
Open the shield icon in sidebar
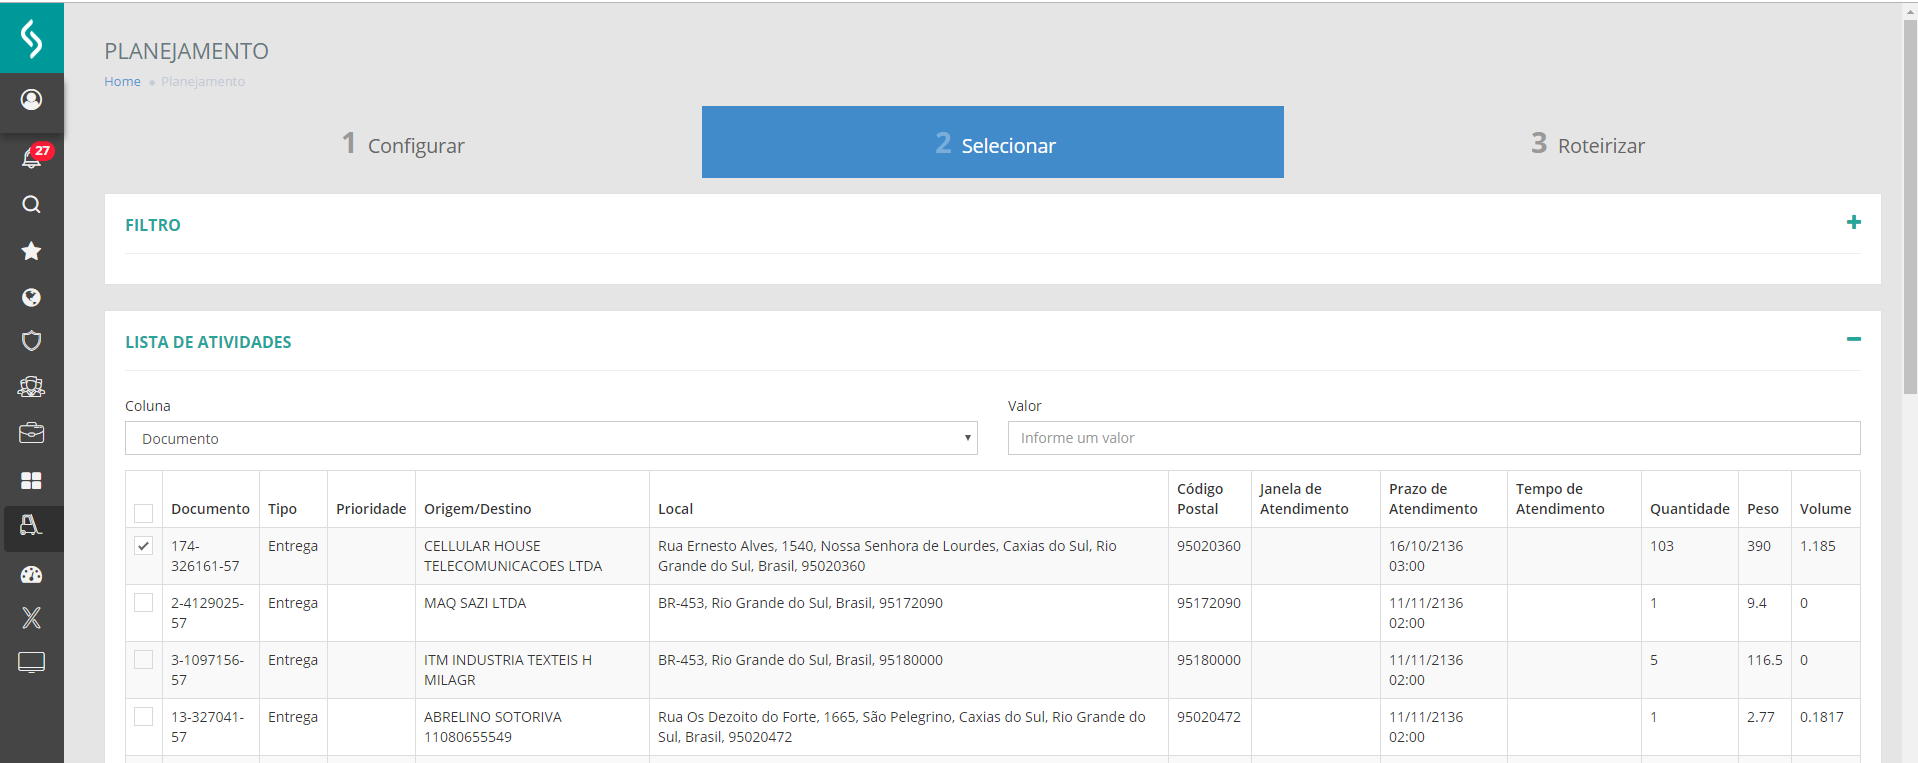[x=32, y=341]
